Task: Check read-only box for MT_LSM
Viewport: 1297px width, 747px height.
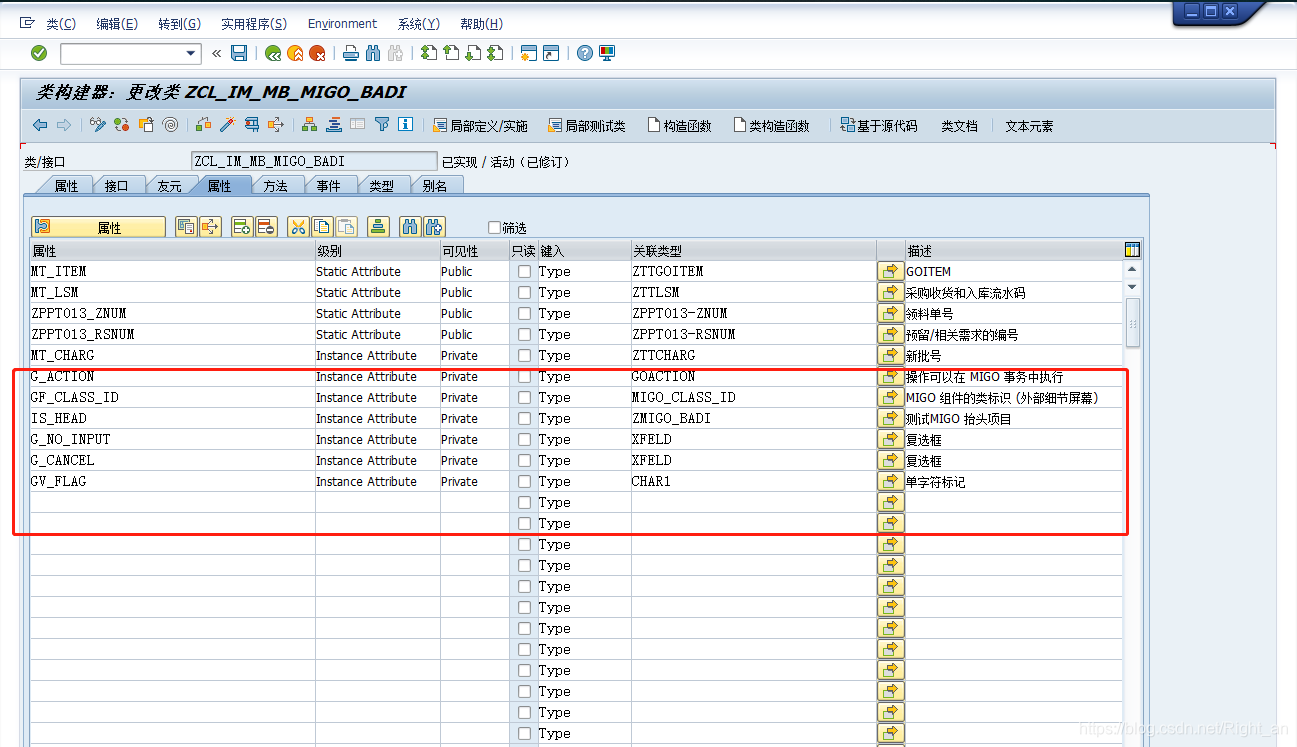Action: point(524,292)
